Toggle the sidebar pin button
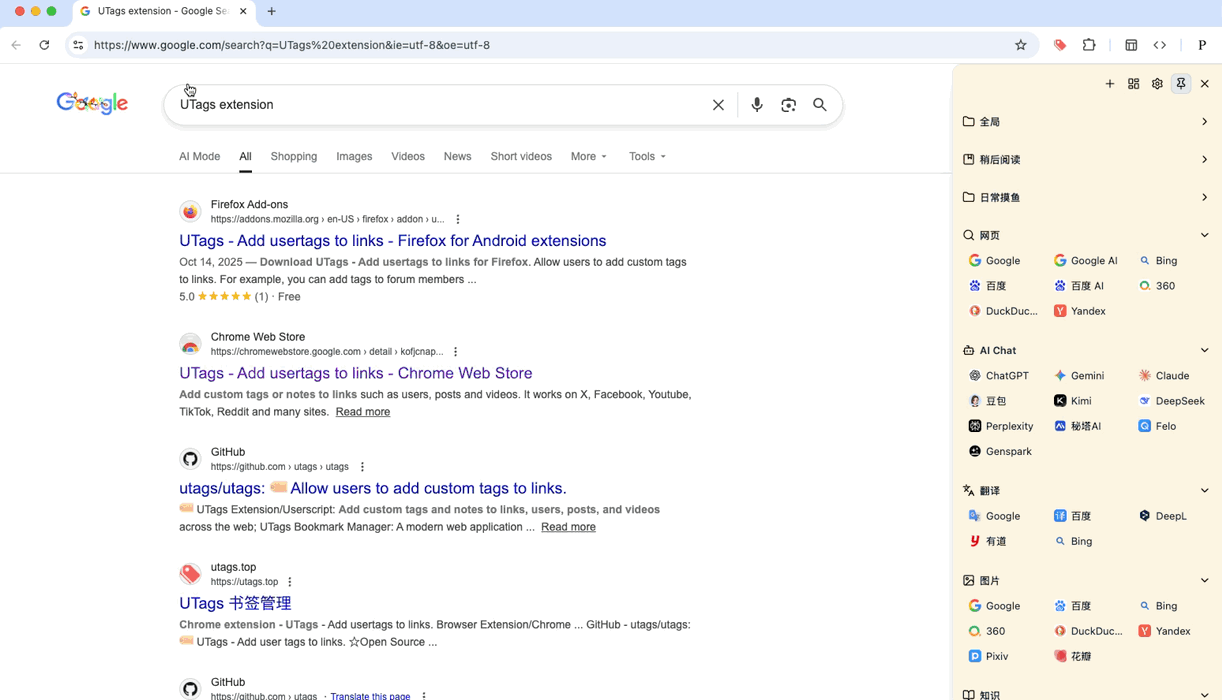The image size is (1222, 700). [x=1181, y=84]
